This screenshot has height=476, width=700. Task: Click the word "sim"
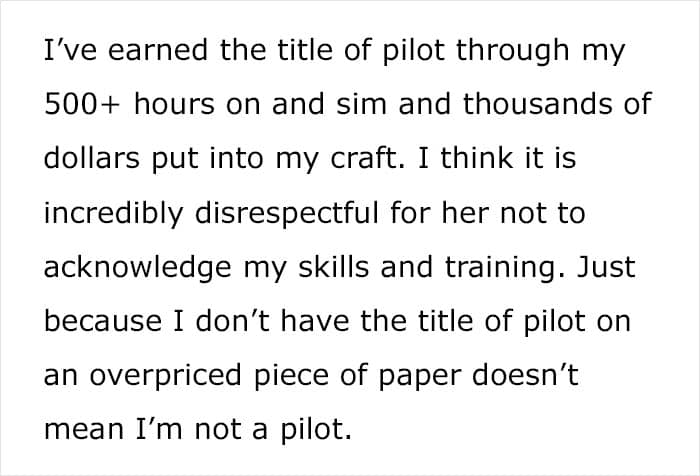click(x=361, y=104)
